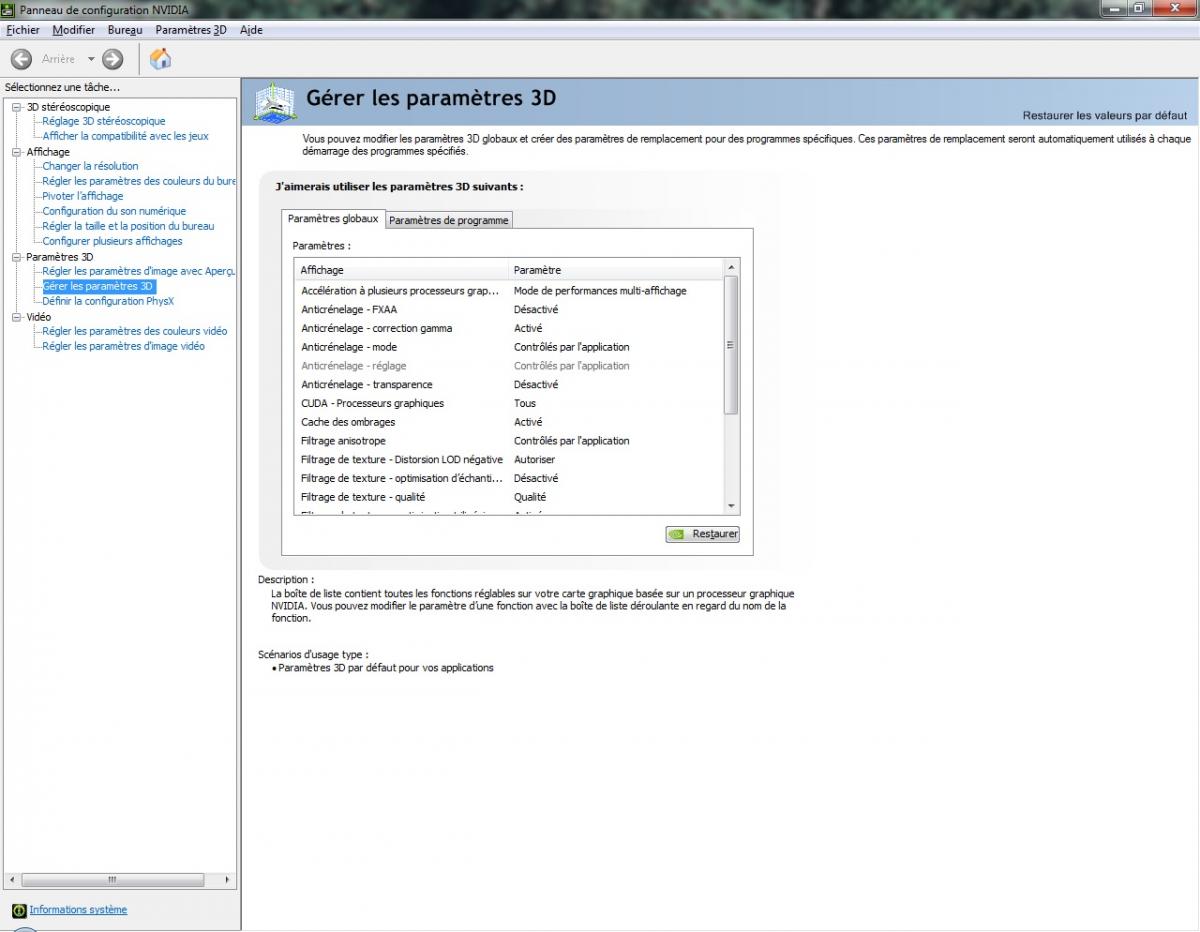The width and height of the screenshot is (1200, 932).
Task: Open the Bureau menu
Action: 125,30
